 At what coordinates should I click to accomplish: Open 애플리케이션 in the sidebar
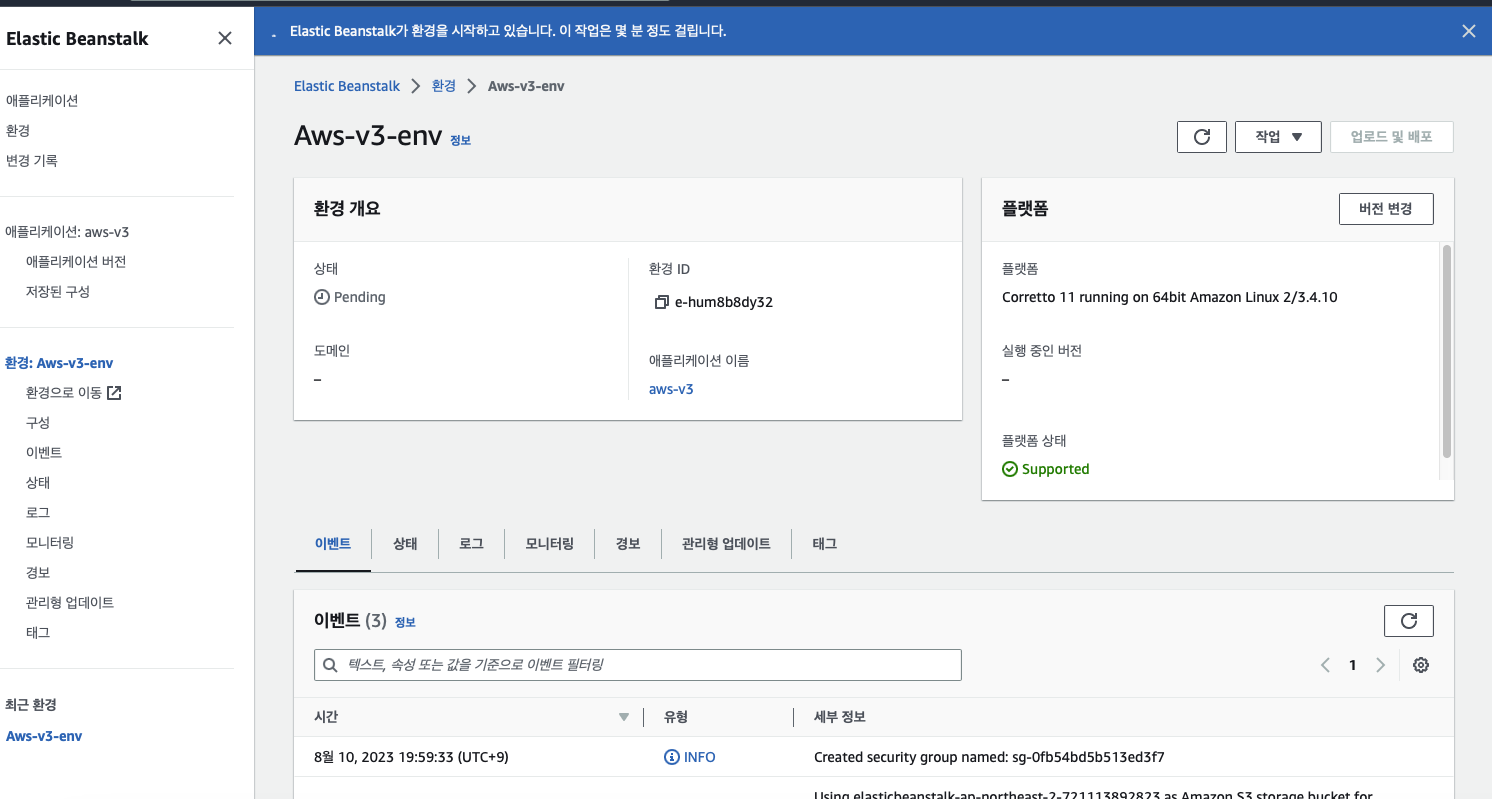tap(42, 101)
